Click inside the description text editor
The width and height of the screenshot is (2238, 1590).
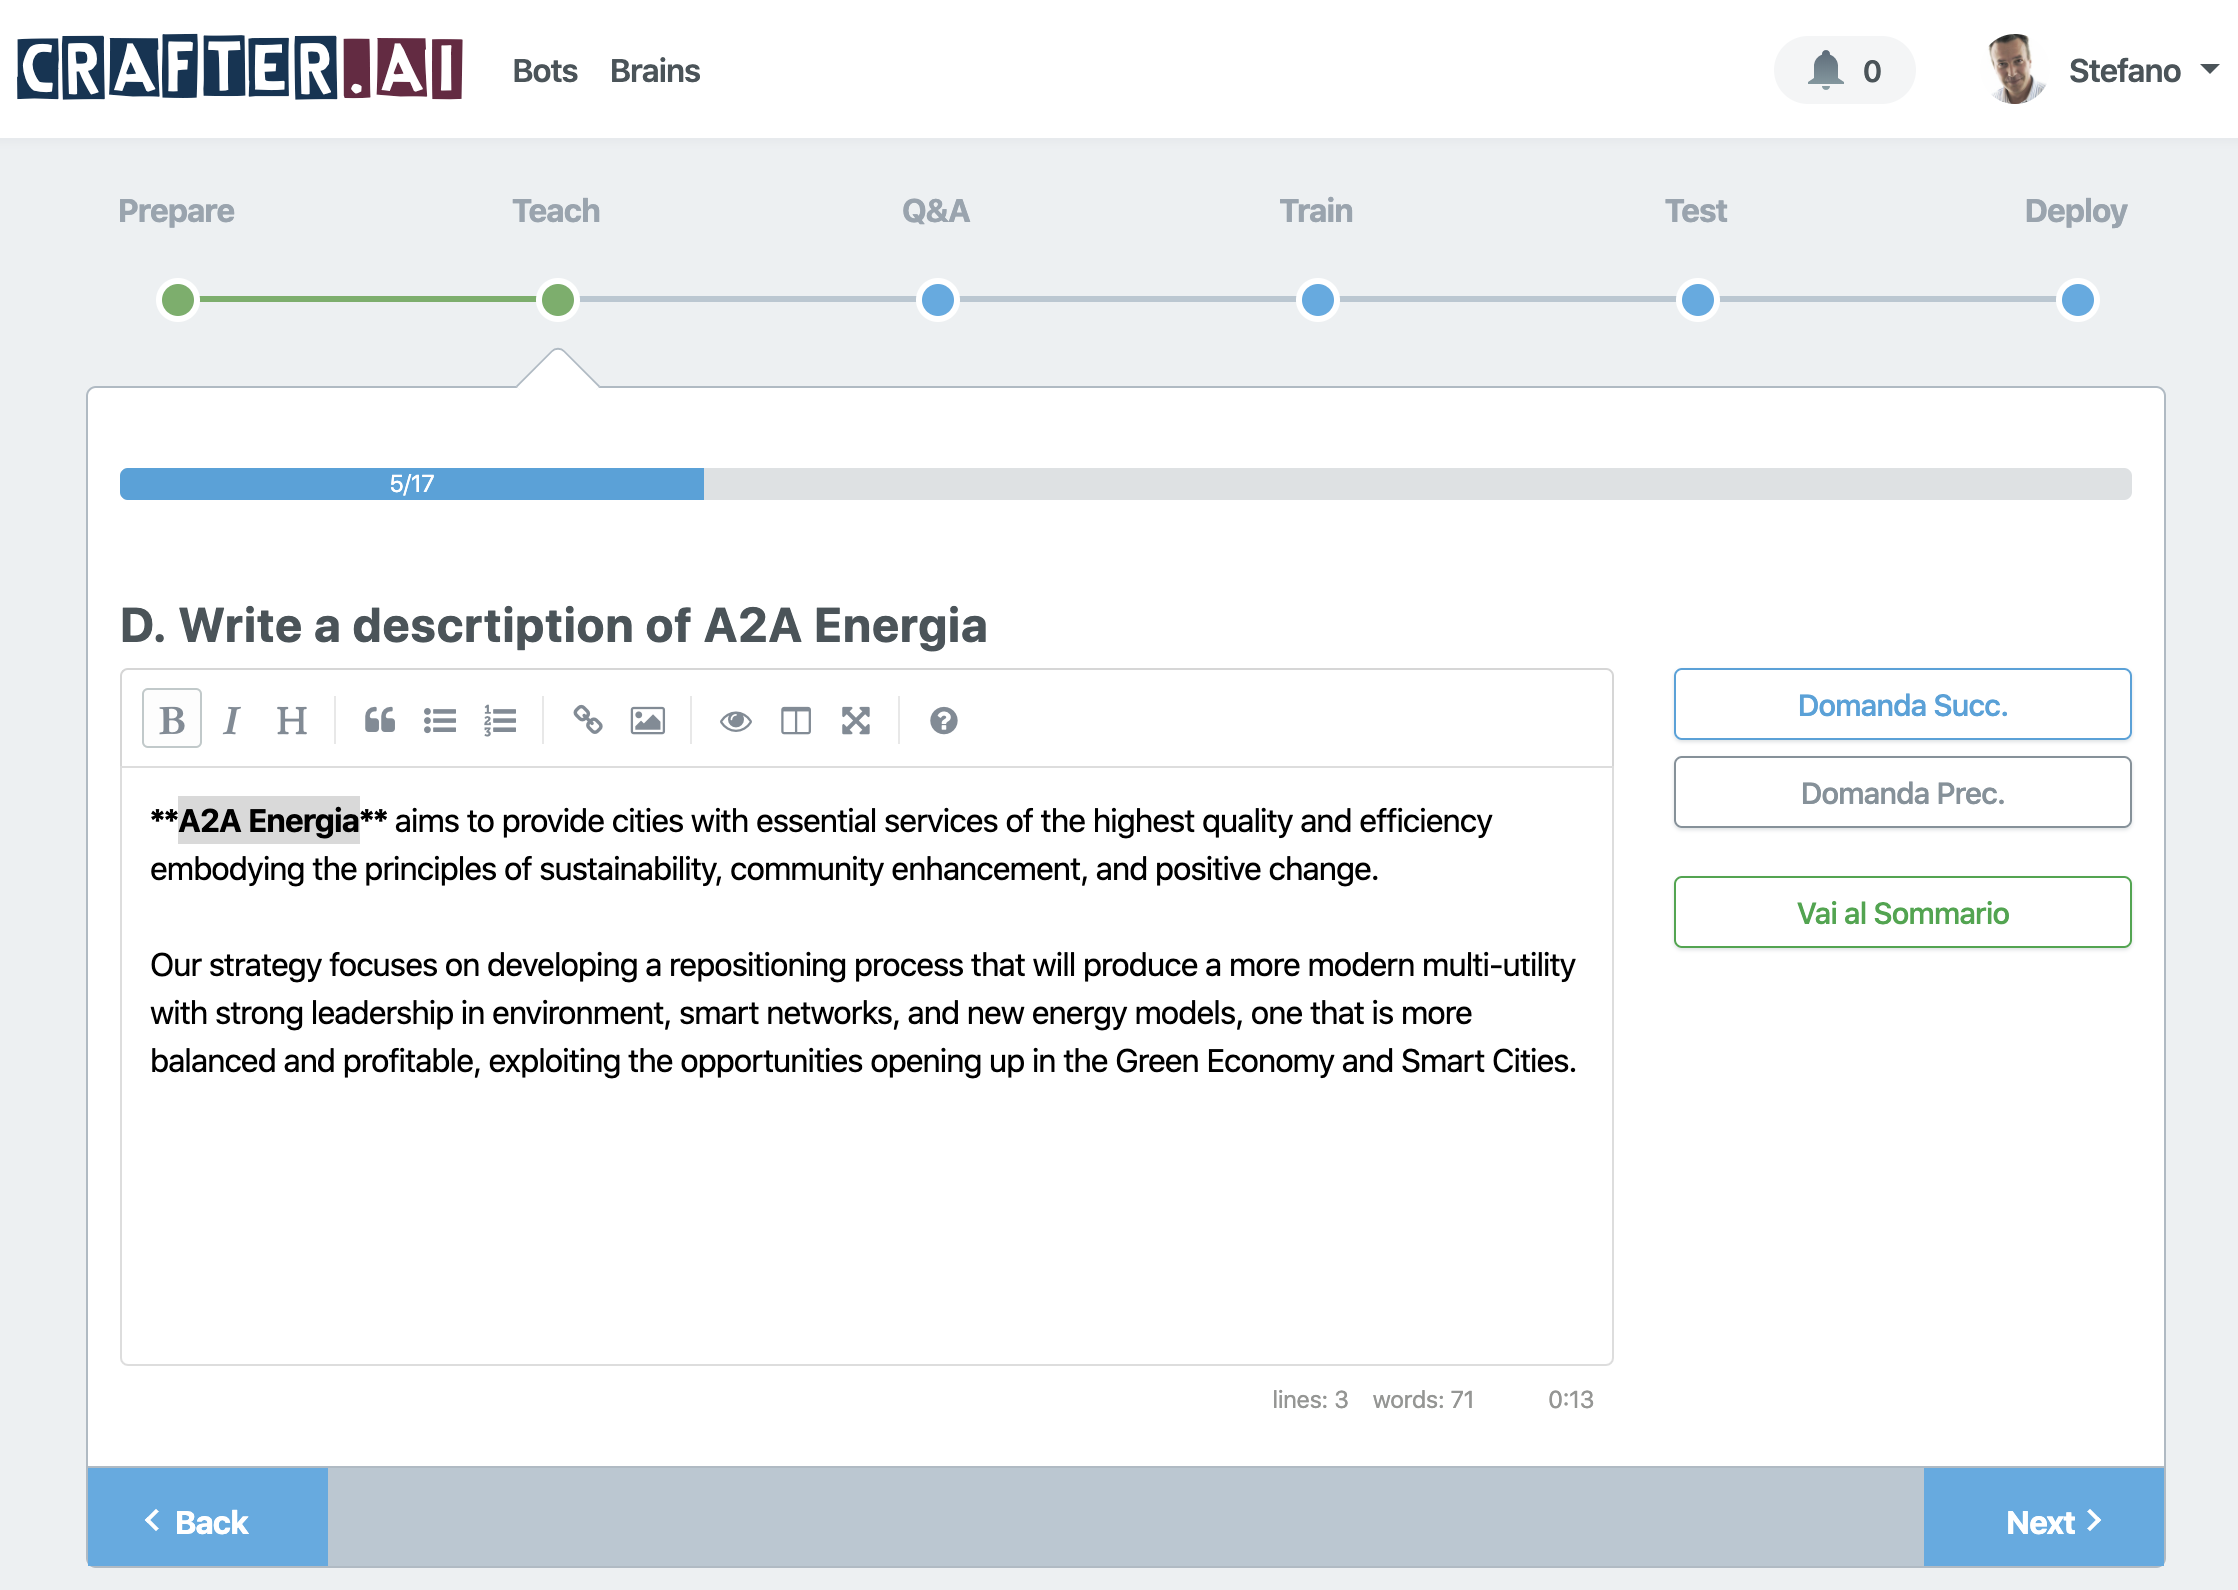coord(866,1066)
